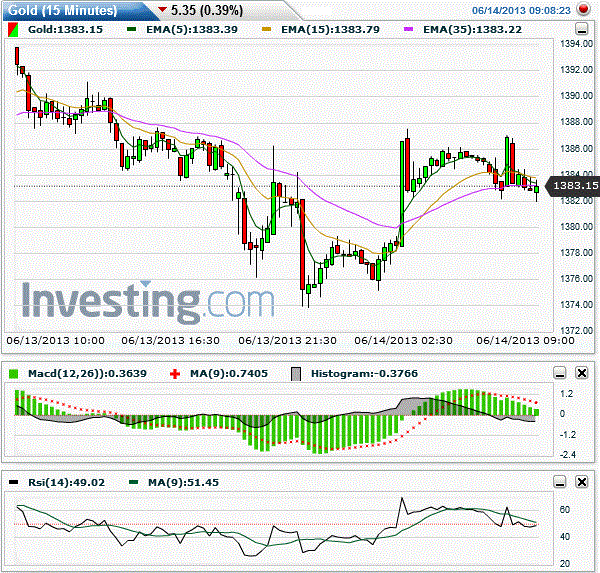Click the 06/14/2013 09:08:23 timestamp
Screen dimensions: 600x573
click(x=521, y=10)
